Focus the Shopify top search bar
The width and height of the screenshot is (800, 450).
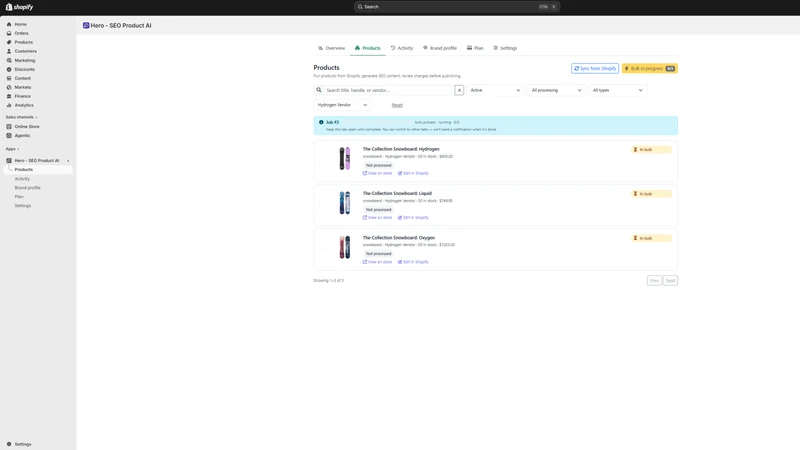[x=457, y=7]
